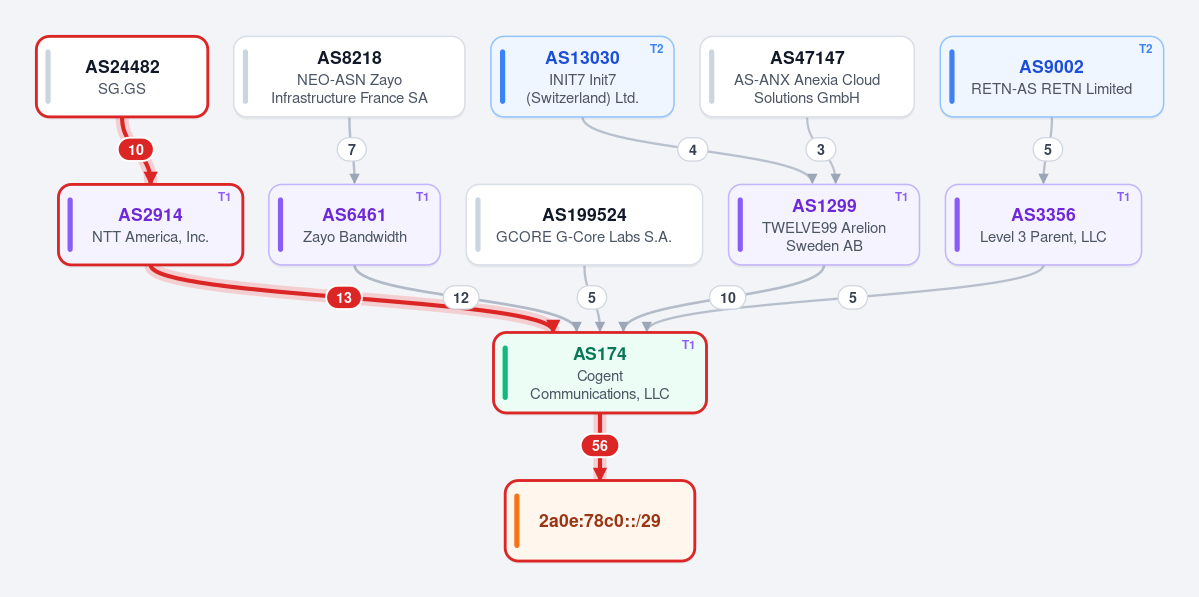Image resolution: width=1199 pixels, height=597 pixels.
Task: Select the AS3356 Level 3 Parent node
Action: (1043, 225)
